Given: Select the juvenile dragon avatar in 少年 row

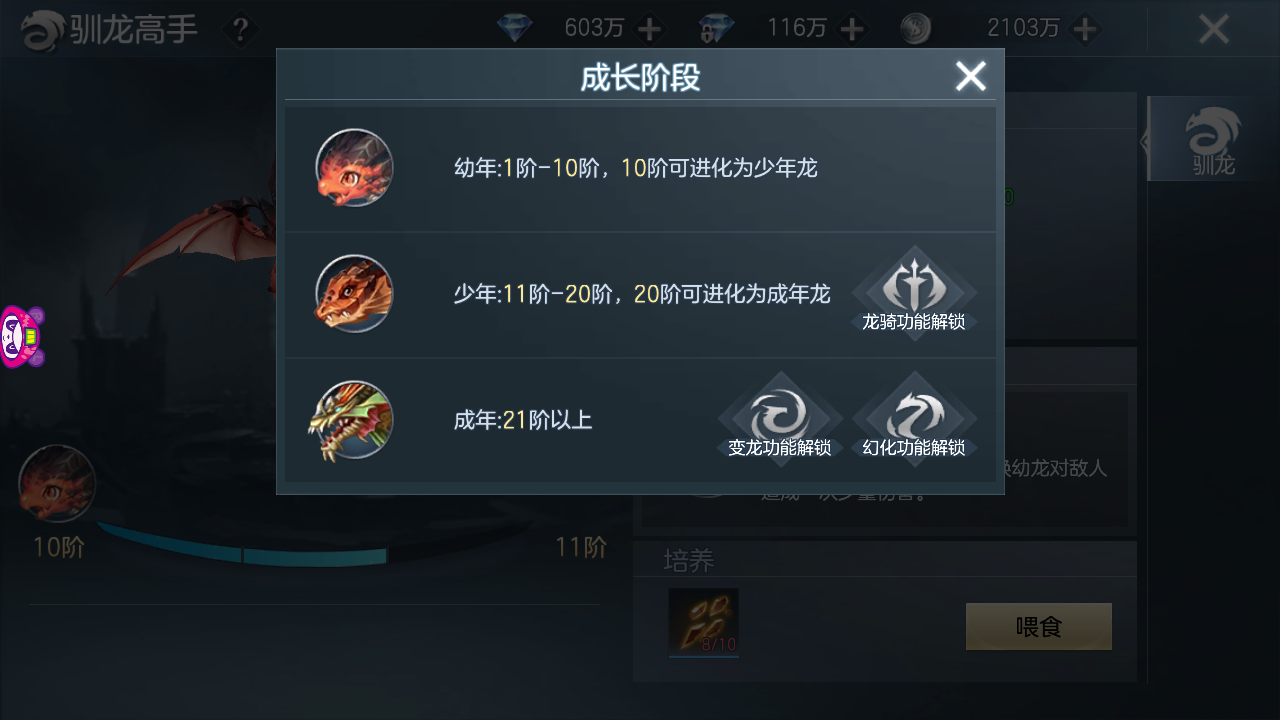Looking at the screenshot, I should (354, 293).
